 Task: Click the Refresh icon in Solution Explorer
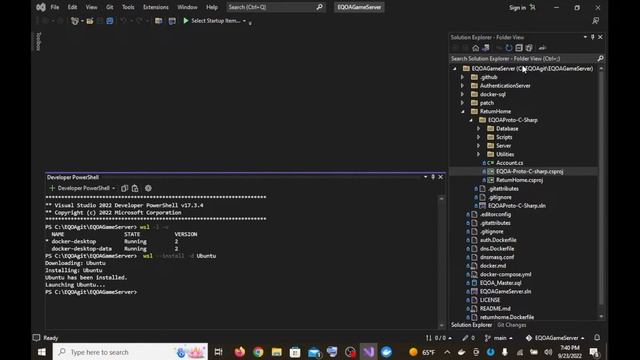coord(509,48)
